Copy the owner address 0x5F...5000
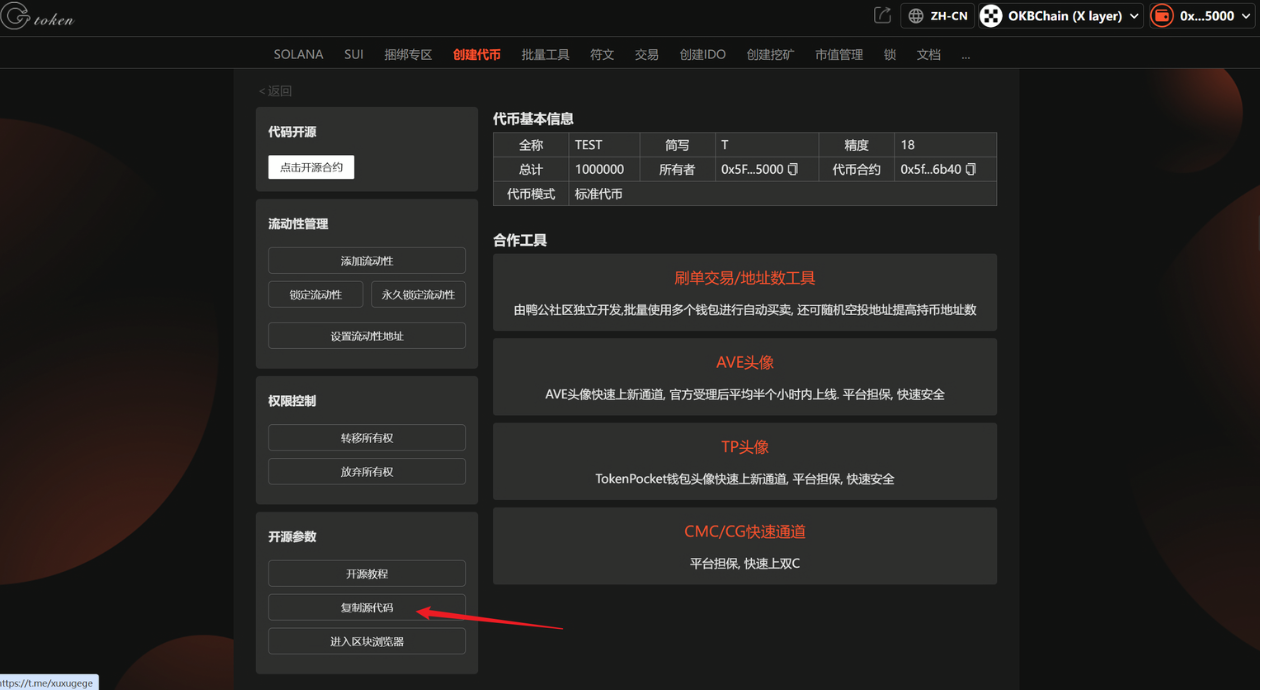Screen dimensions: 1266x690 coord(793,170)
